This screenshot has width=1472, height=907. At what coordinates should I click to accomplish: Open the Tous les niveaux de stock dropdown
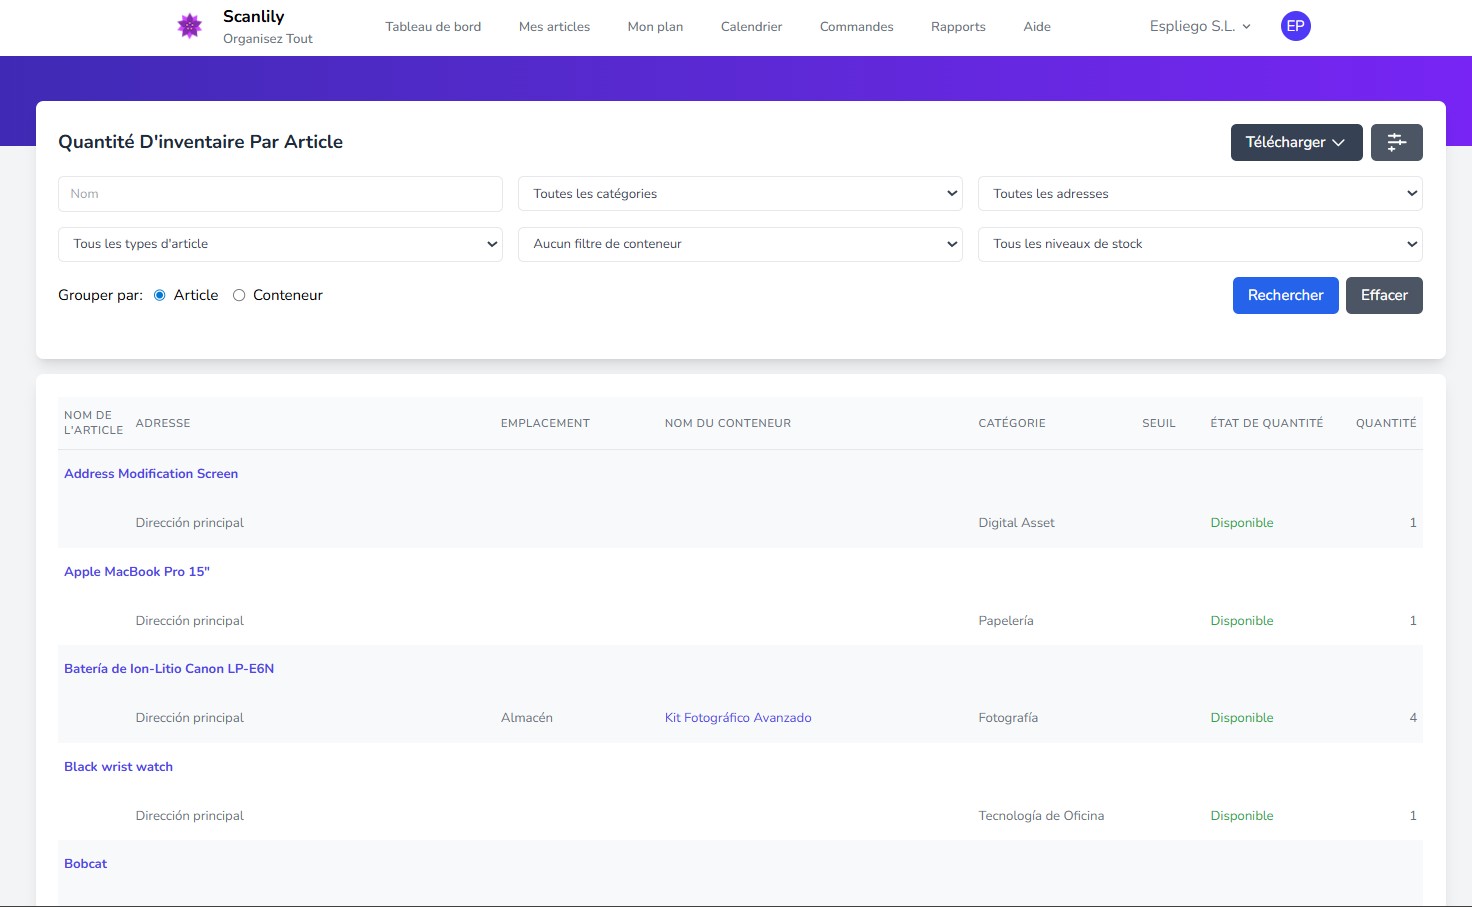[1200, 244]
